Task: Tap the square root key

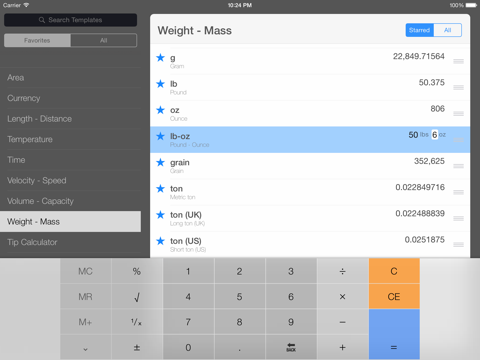Action: tap(137, 297)
